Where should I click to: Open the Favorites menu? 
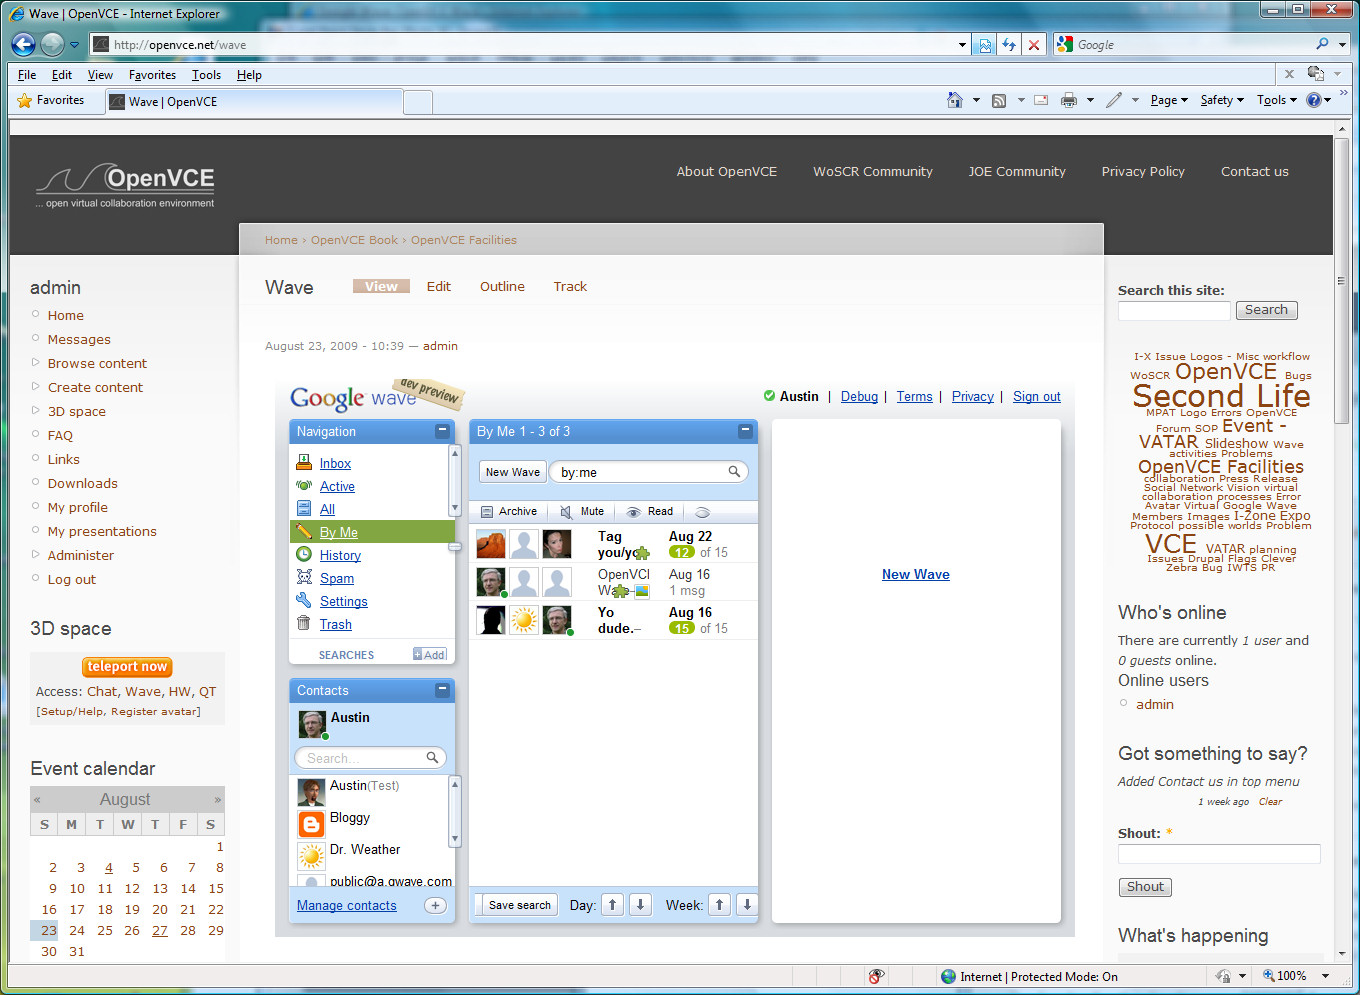[x=152, y=75]
